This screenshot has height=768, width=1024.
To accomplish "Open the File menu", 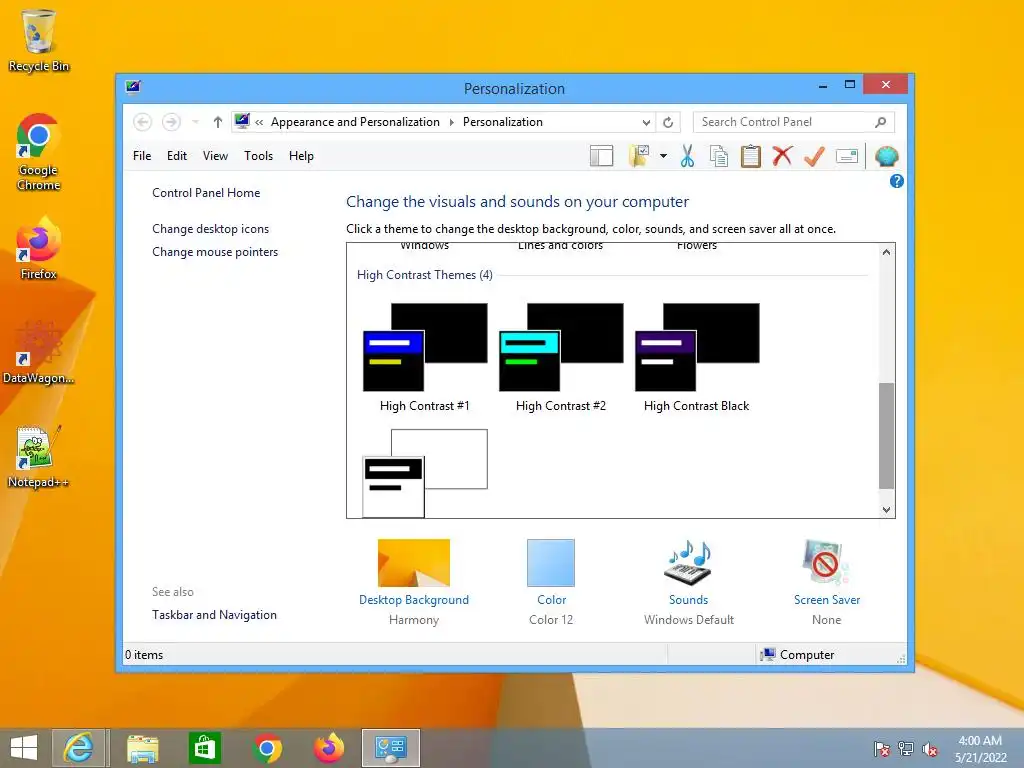I will tap(142, 156).
